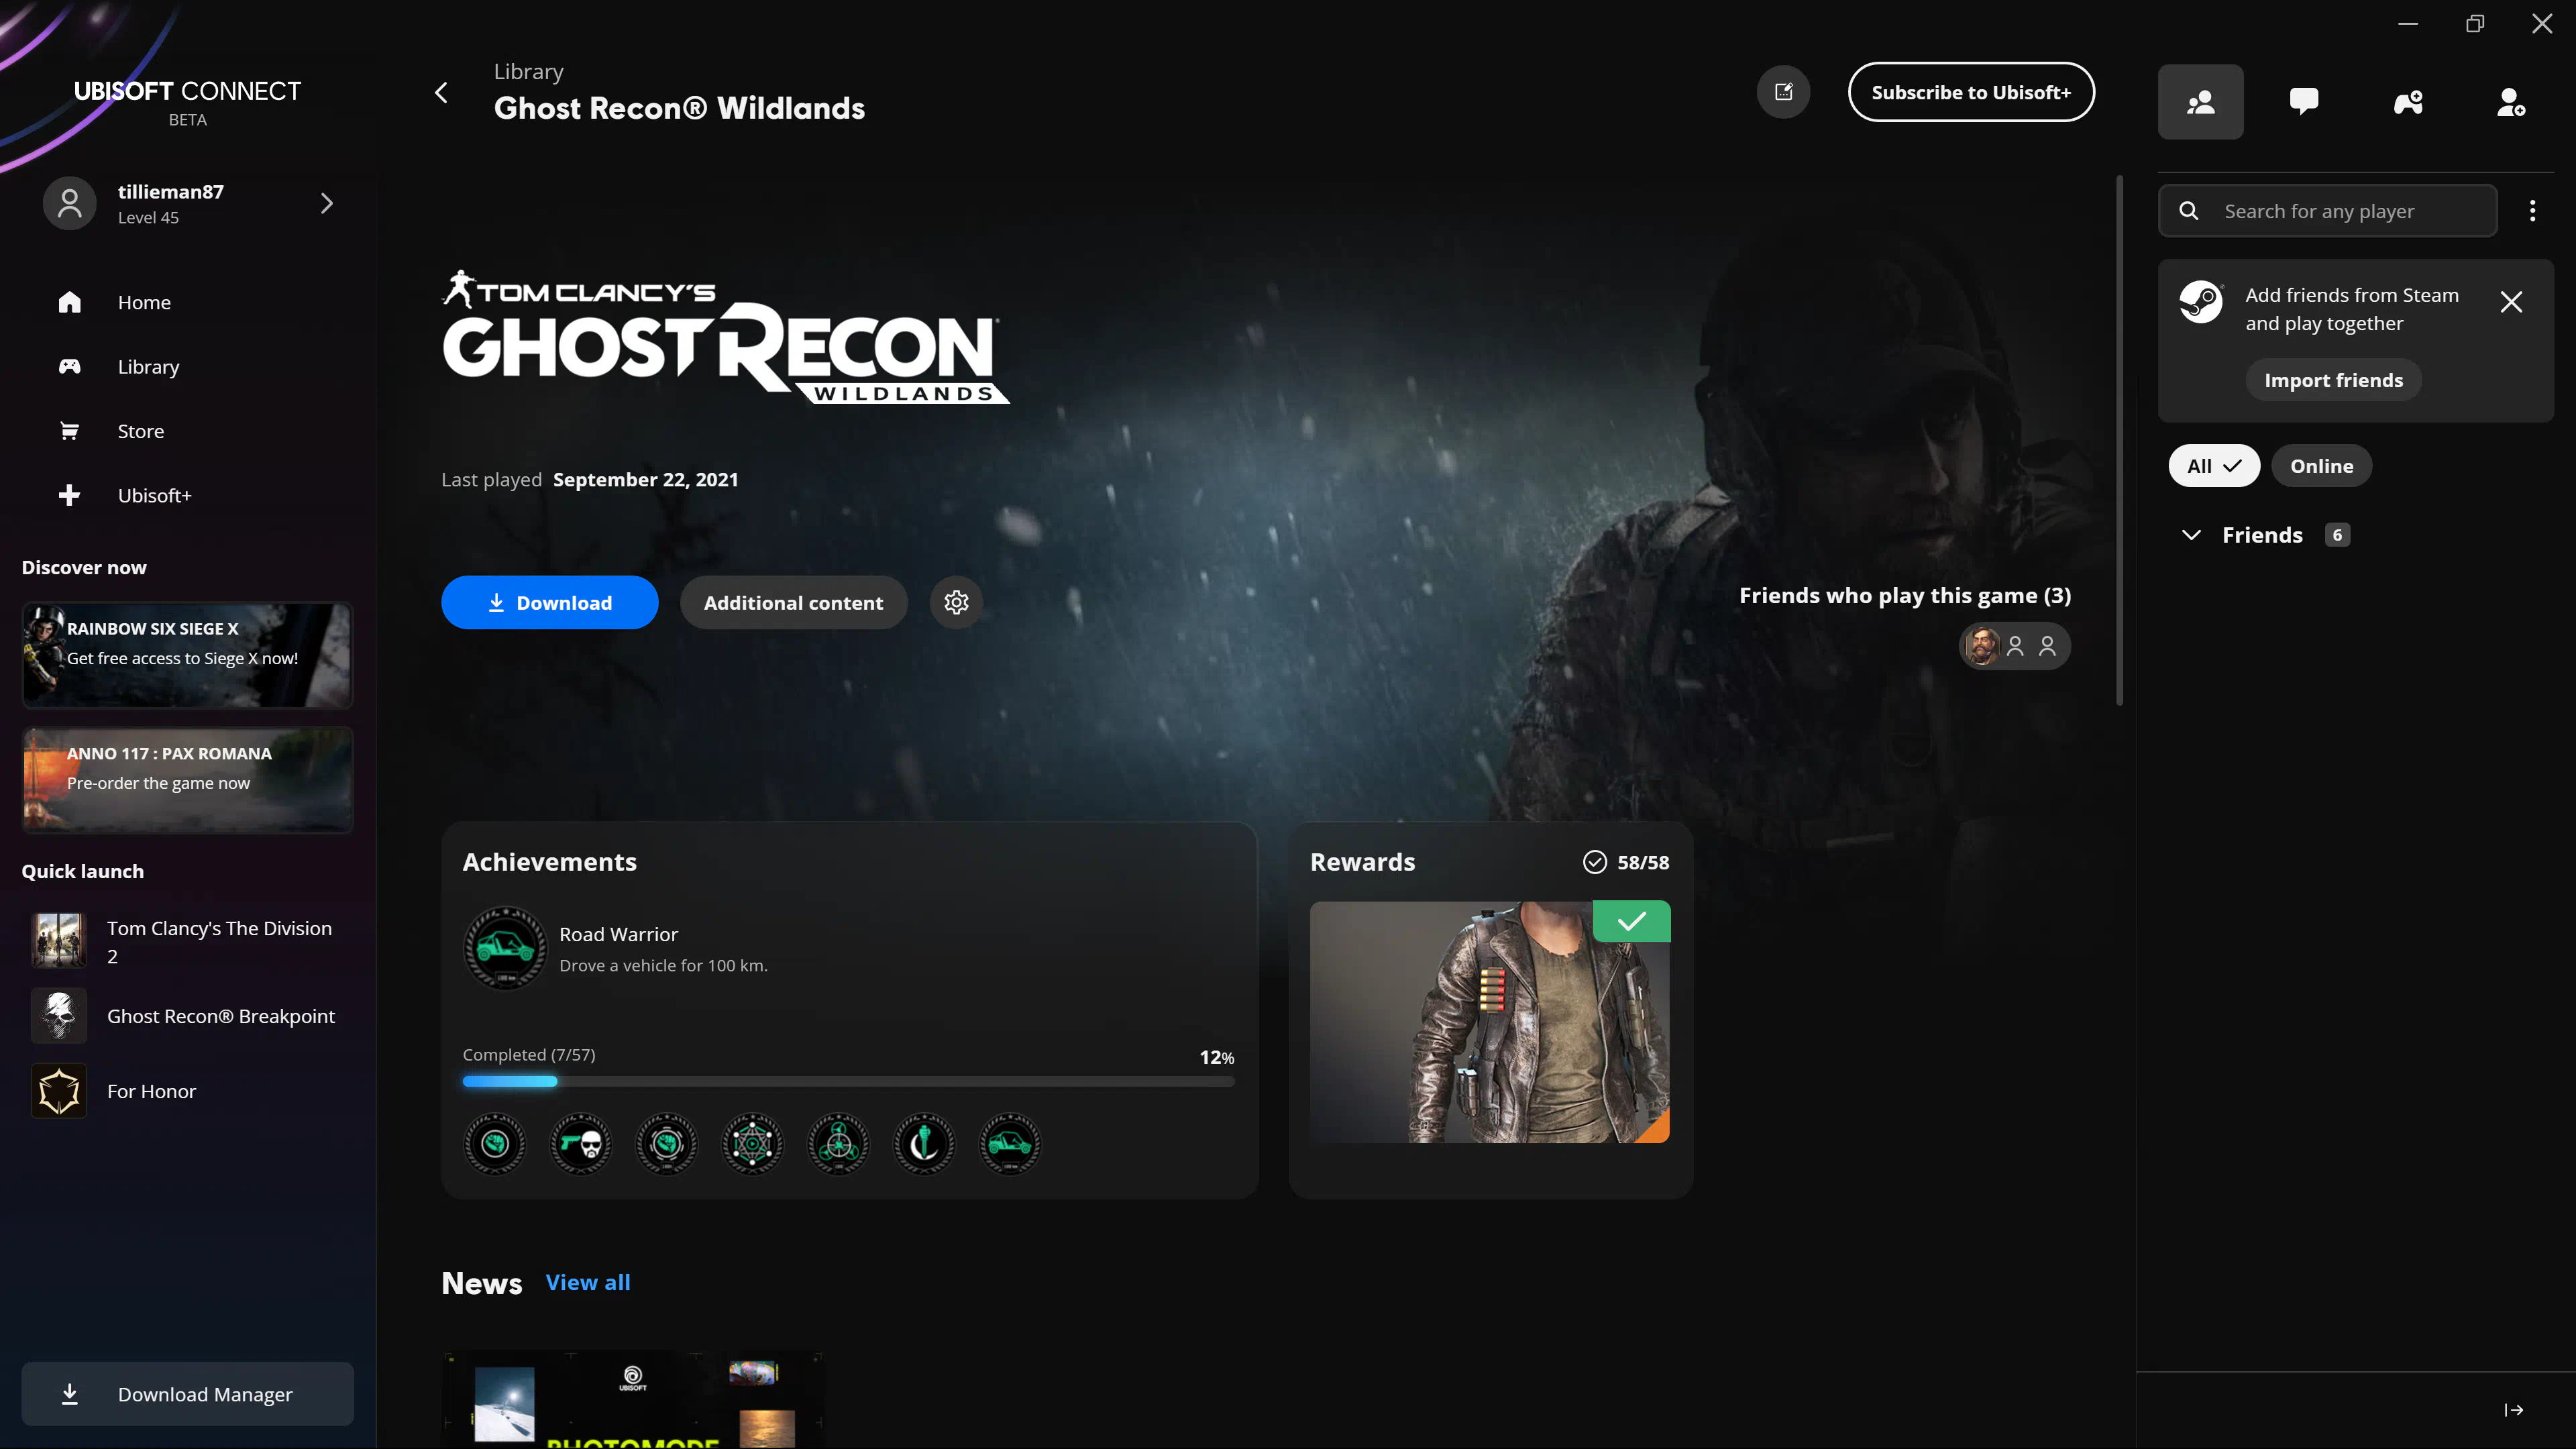This screenshot has width=2576, height=1449.
Task: Launch Ghost Recon Breakpoint from Quick launch
Action: click(188, 1016)
